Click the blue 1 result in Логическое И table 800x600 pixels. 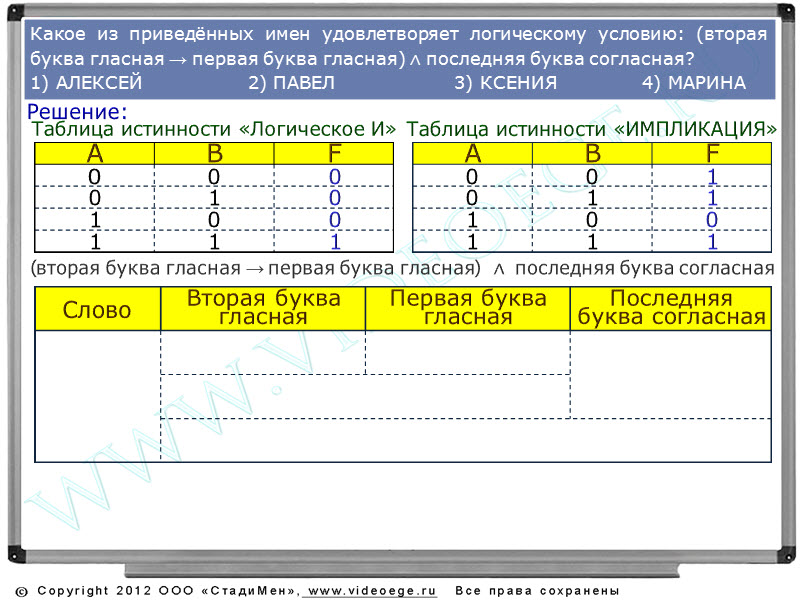coord(335,241)
